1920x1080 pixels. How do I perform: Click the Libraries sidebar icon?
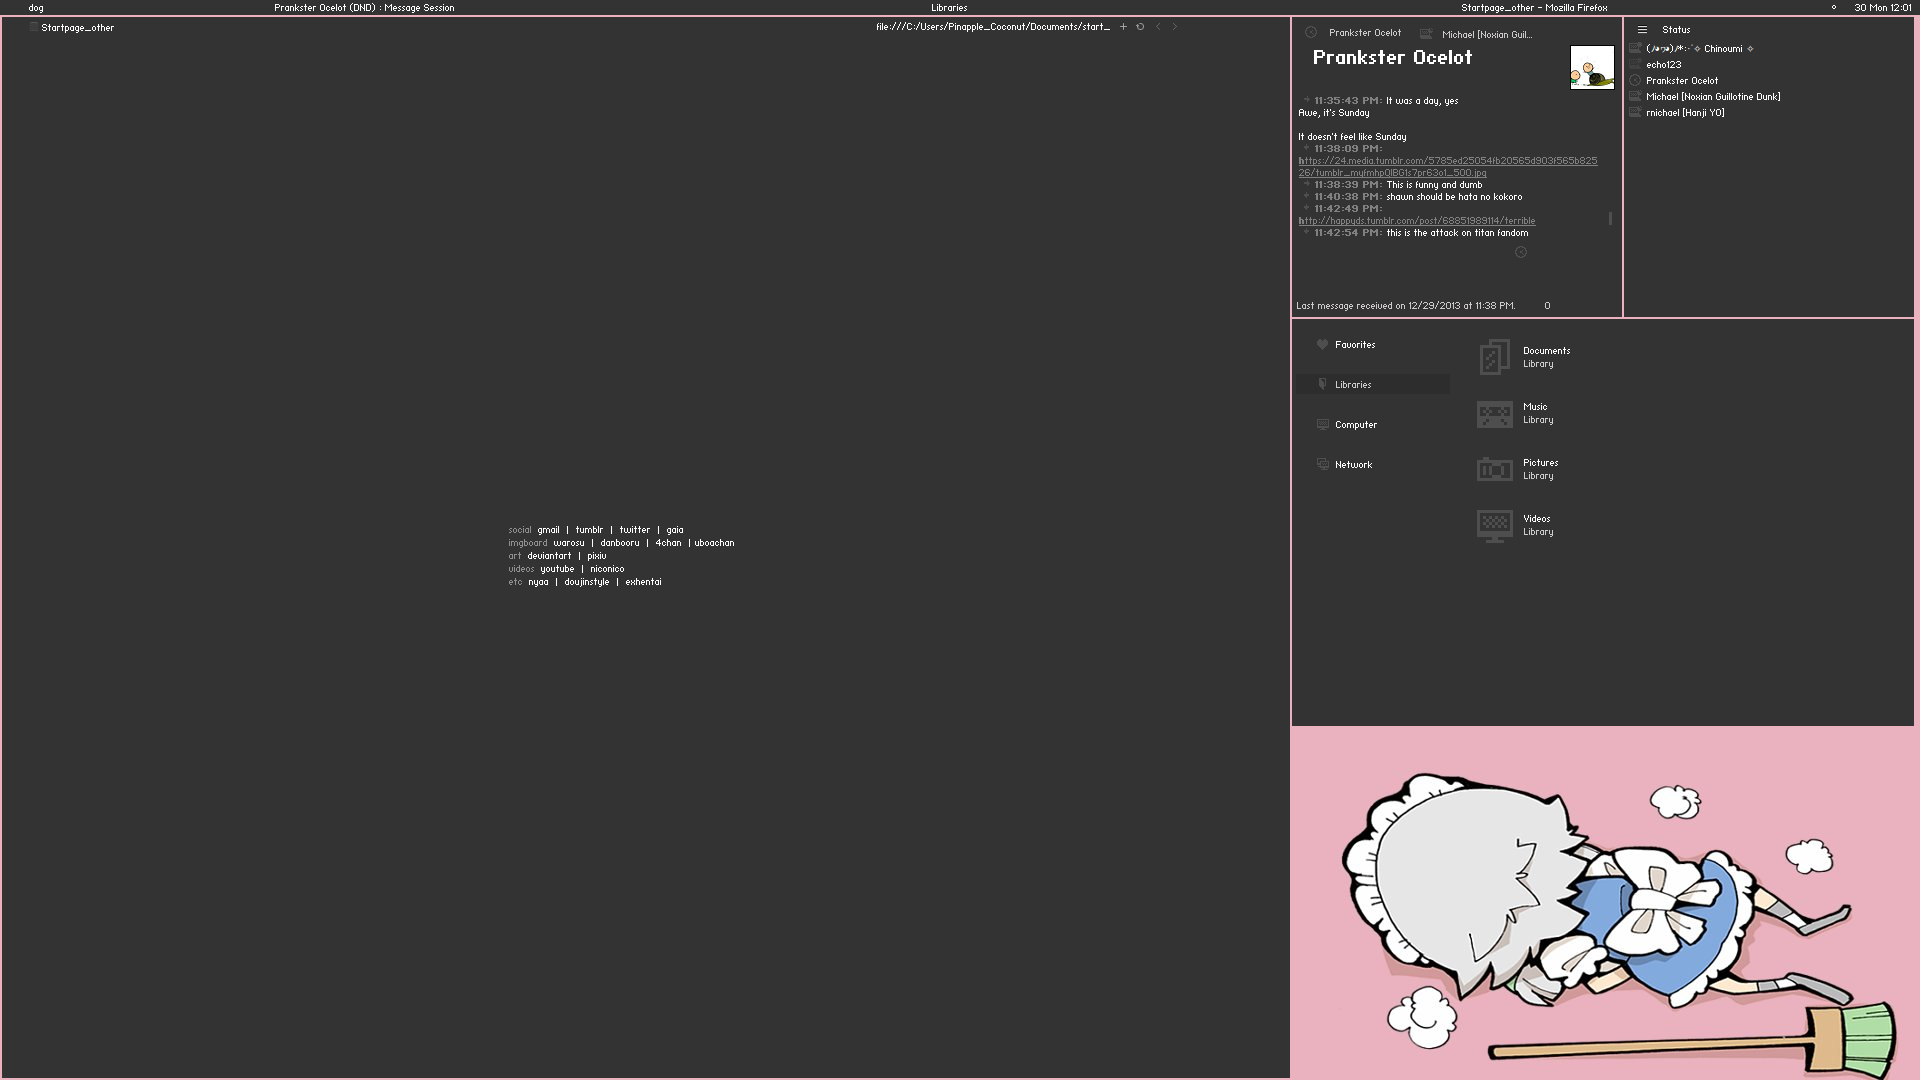pyautogui.click(x=1322, y=384)
